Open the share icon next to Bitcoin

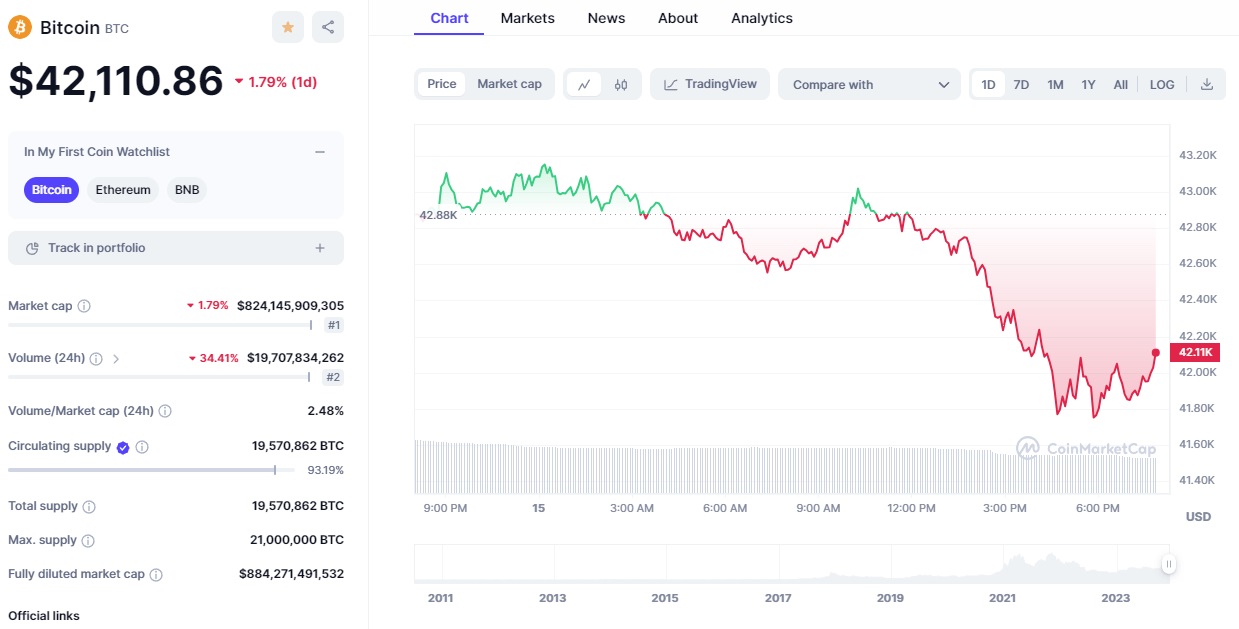point(328,27)
